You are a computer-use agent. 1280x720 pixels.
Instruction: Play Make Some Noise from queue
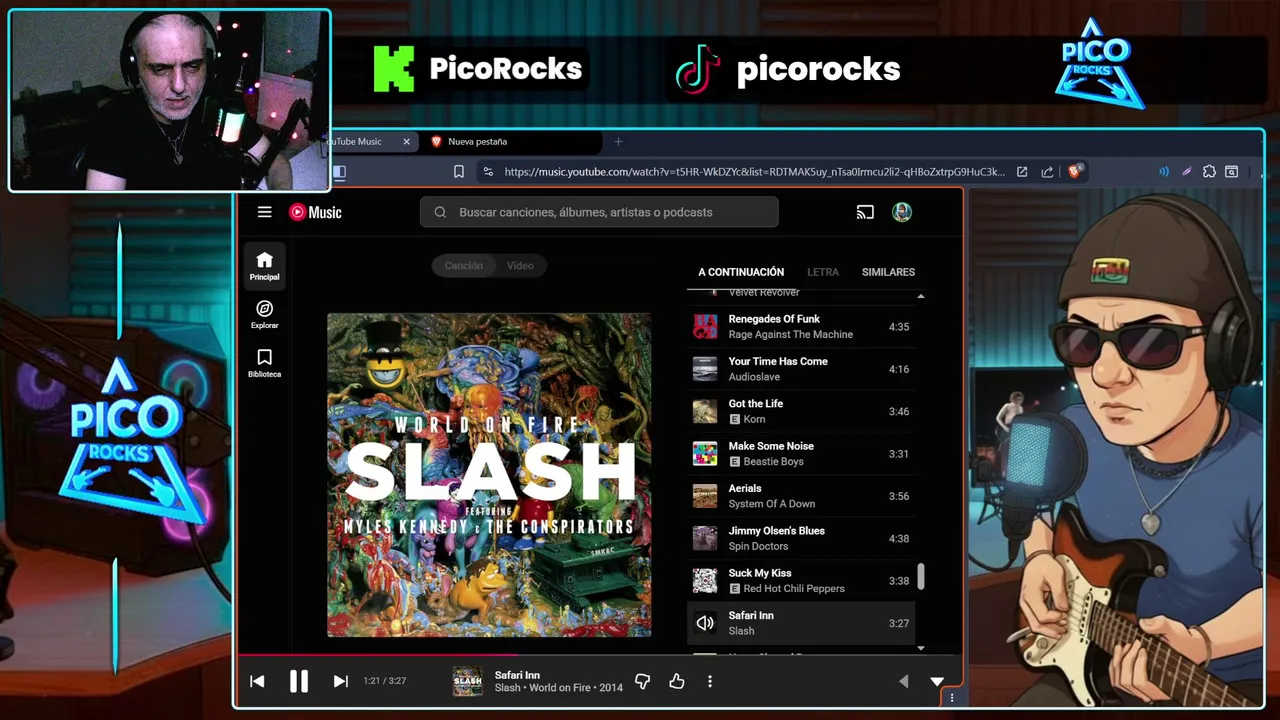801,453
